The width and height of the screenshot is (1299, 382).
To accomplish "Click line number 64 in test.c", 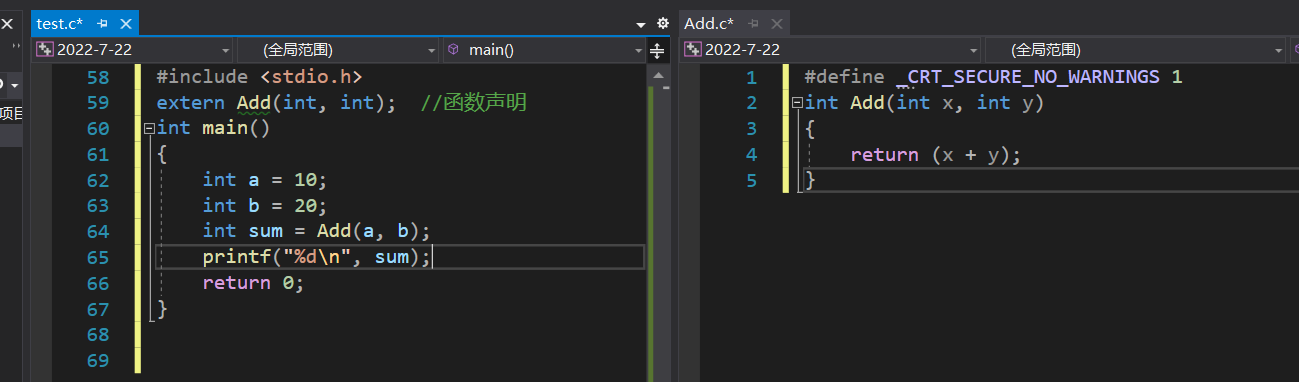I will point(99,231).
